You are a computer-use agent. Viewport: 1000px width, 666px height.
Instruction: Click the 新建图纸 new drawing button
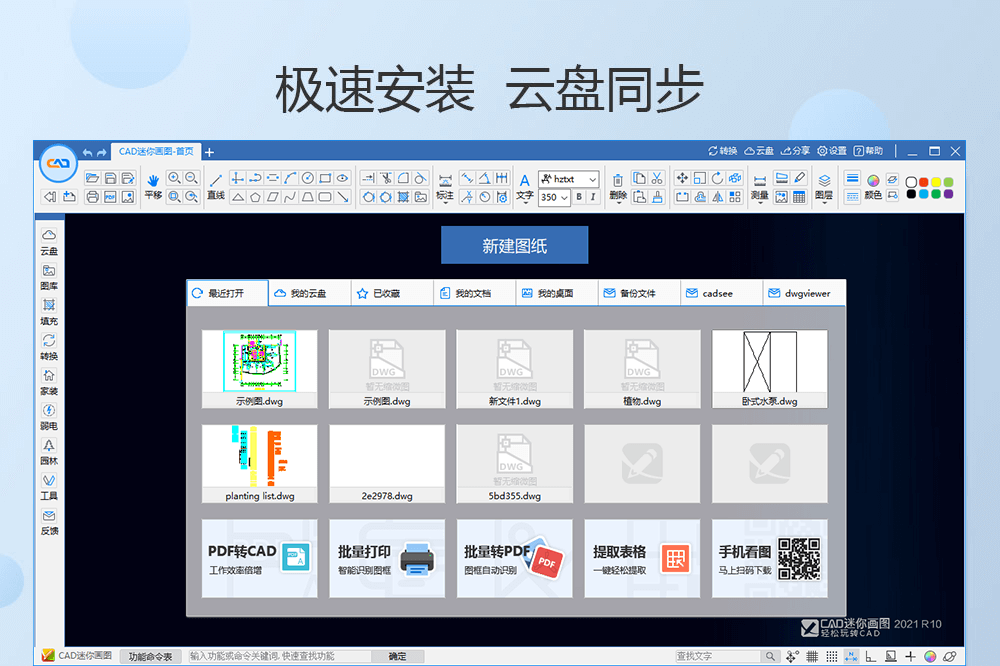pyautogui.click(x=515, y=244)
